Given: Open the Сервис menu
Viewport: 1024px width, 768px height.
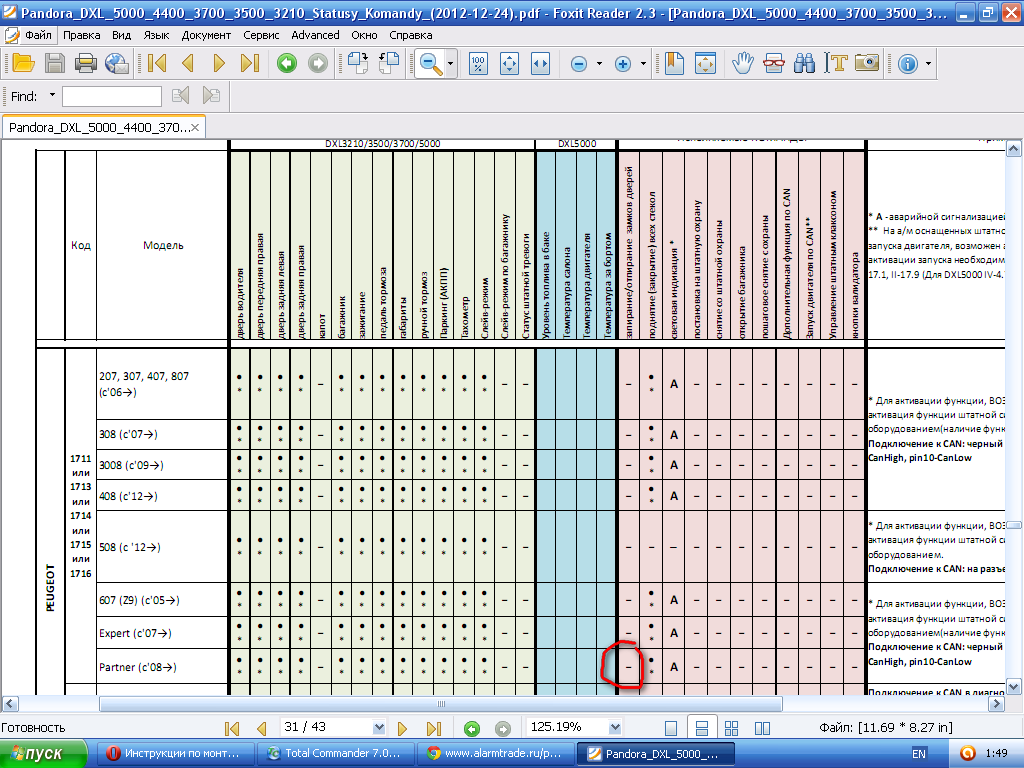Looking at the screenshot, I should point(261,35).
